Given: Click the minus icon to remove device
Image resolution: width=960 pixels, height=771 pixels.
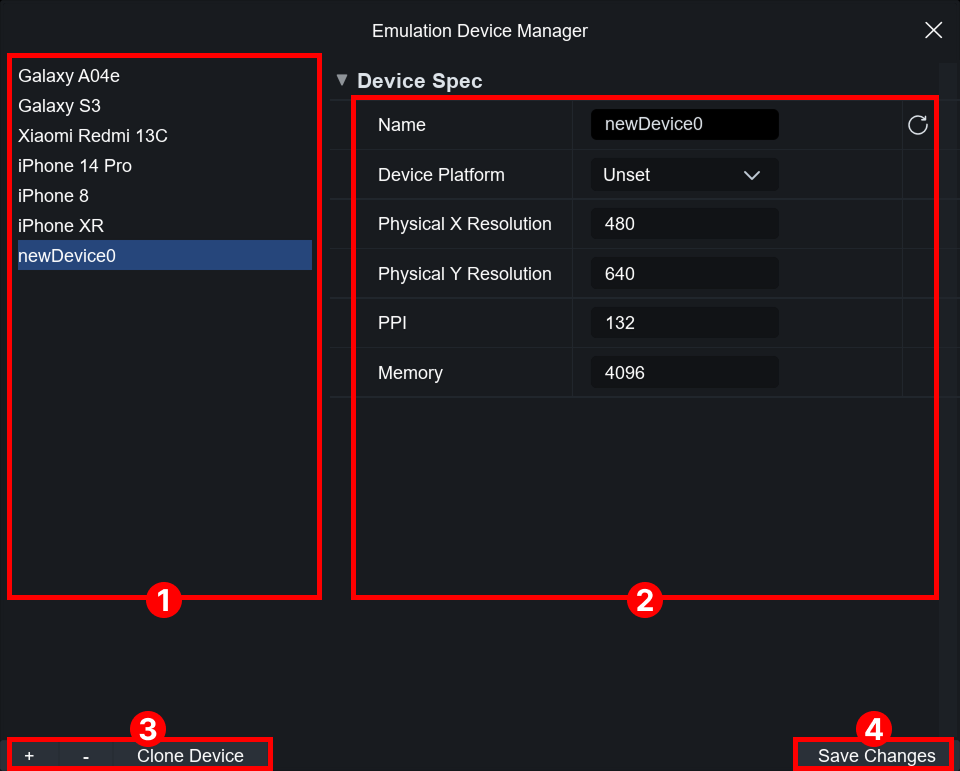Looking at the screenshot, I should pos(86,756).
